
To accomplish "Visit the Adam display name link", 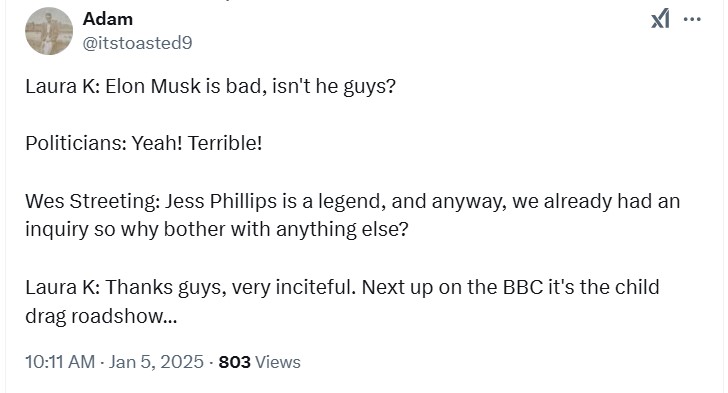I will [108, 19].
